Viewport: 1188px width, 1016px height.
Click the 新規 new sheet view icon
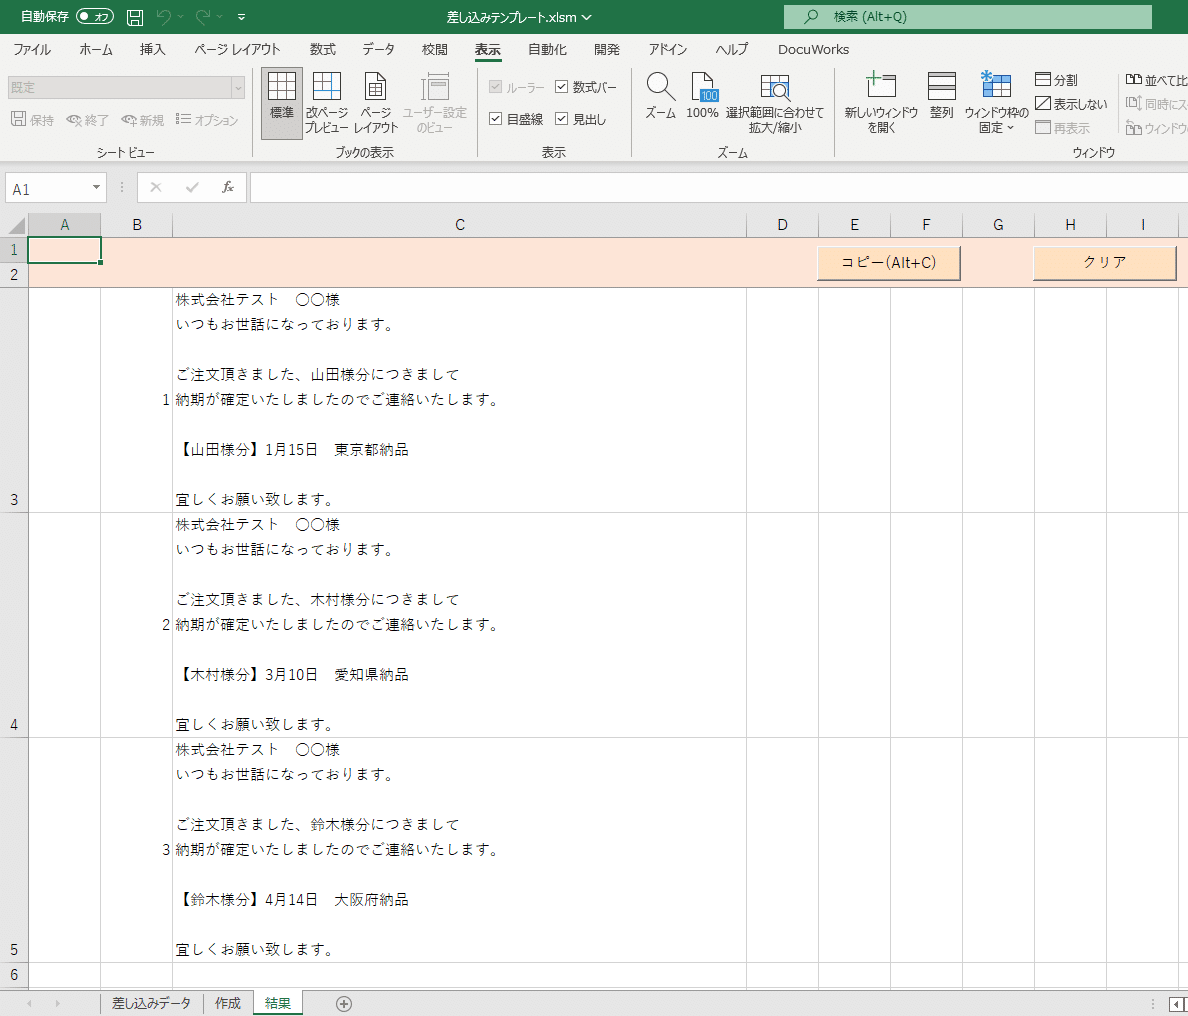pos(142,120)
